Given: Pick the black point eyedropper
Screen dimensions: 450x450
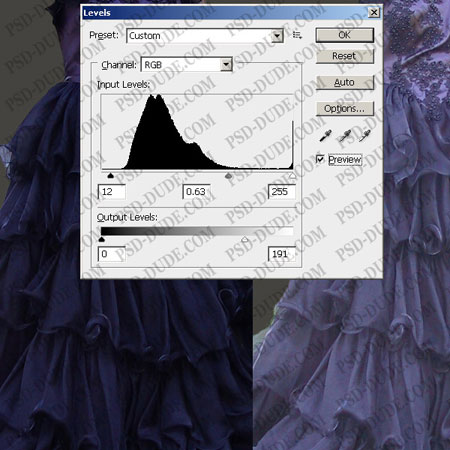Looking at the screenshot, I should [x=325, y=135].
